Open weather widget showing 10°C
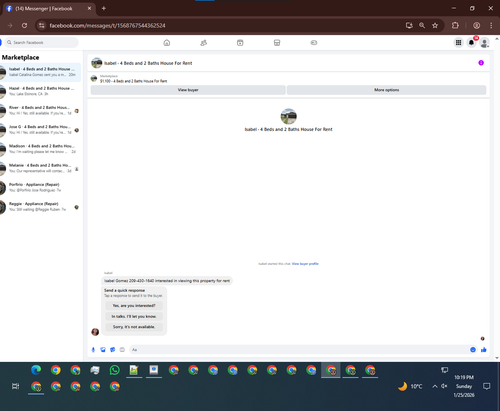Screen dimensions: 500x411 (410, 386)
